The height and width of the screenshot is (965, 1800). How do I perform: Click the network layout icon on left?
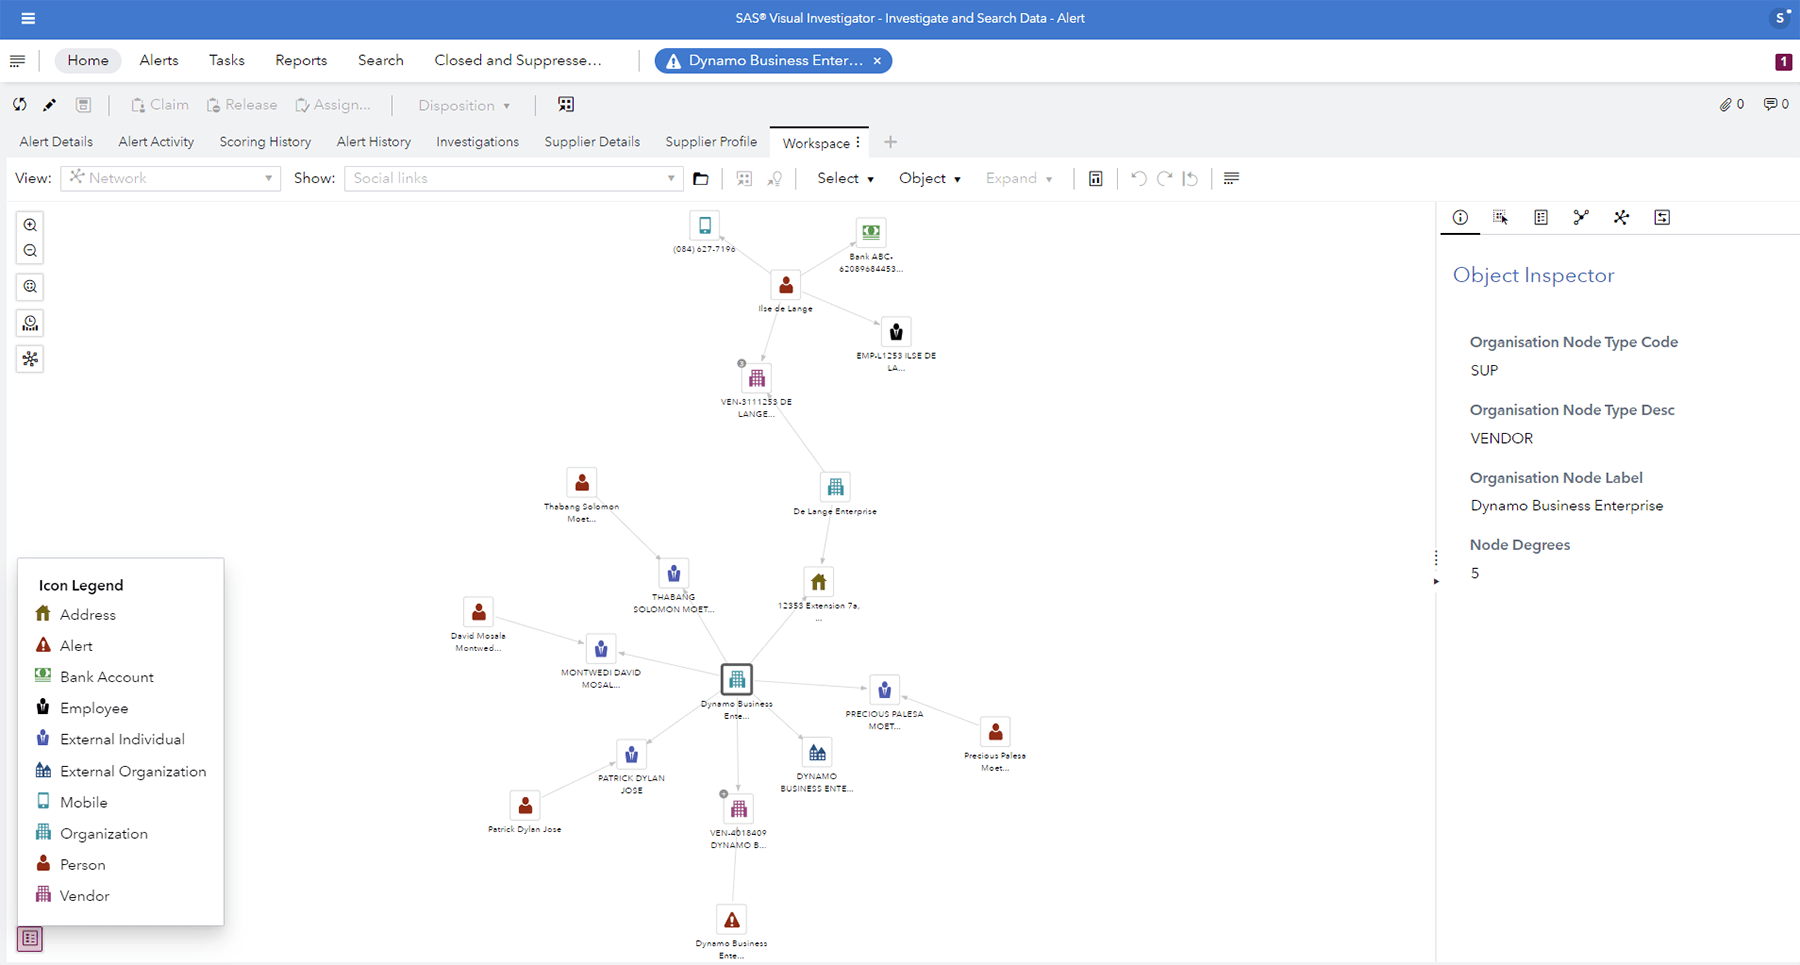[x=30, y=359]
